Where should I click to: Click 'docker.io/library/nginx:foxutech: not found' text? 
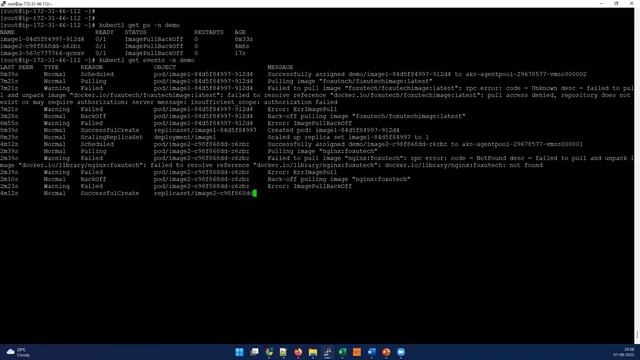(464, 165)
